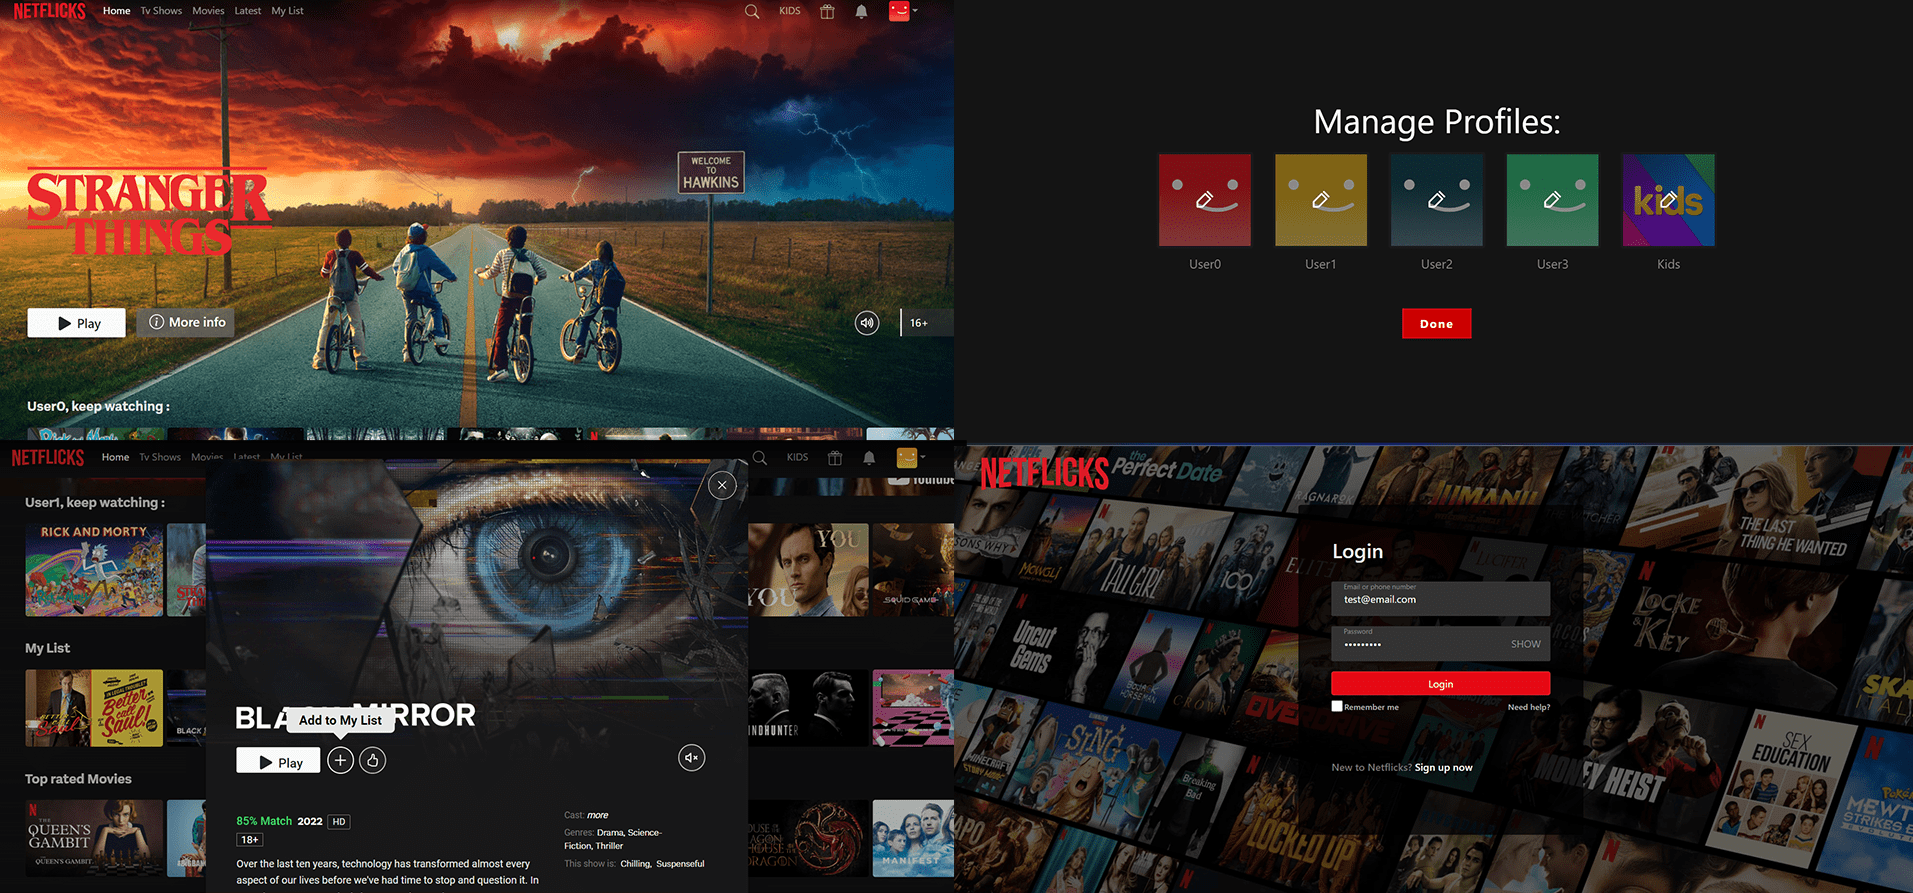Select Tv Shows on Stranger Things screen
This screenshot has height=893, width=1913.
161,11
